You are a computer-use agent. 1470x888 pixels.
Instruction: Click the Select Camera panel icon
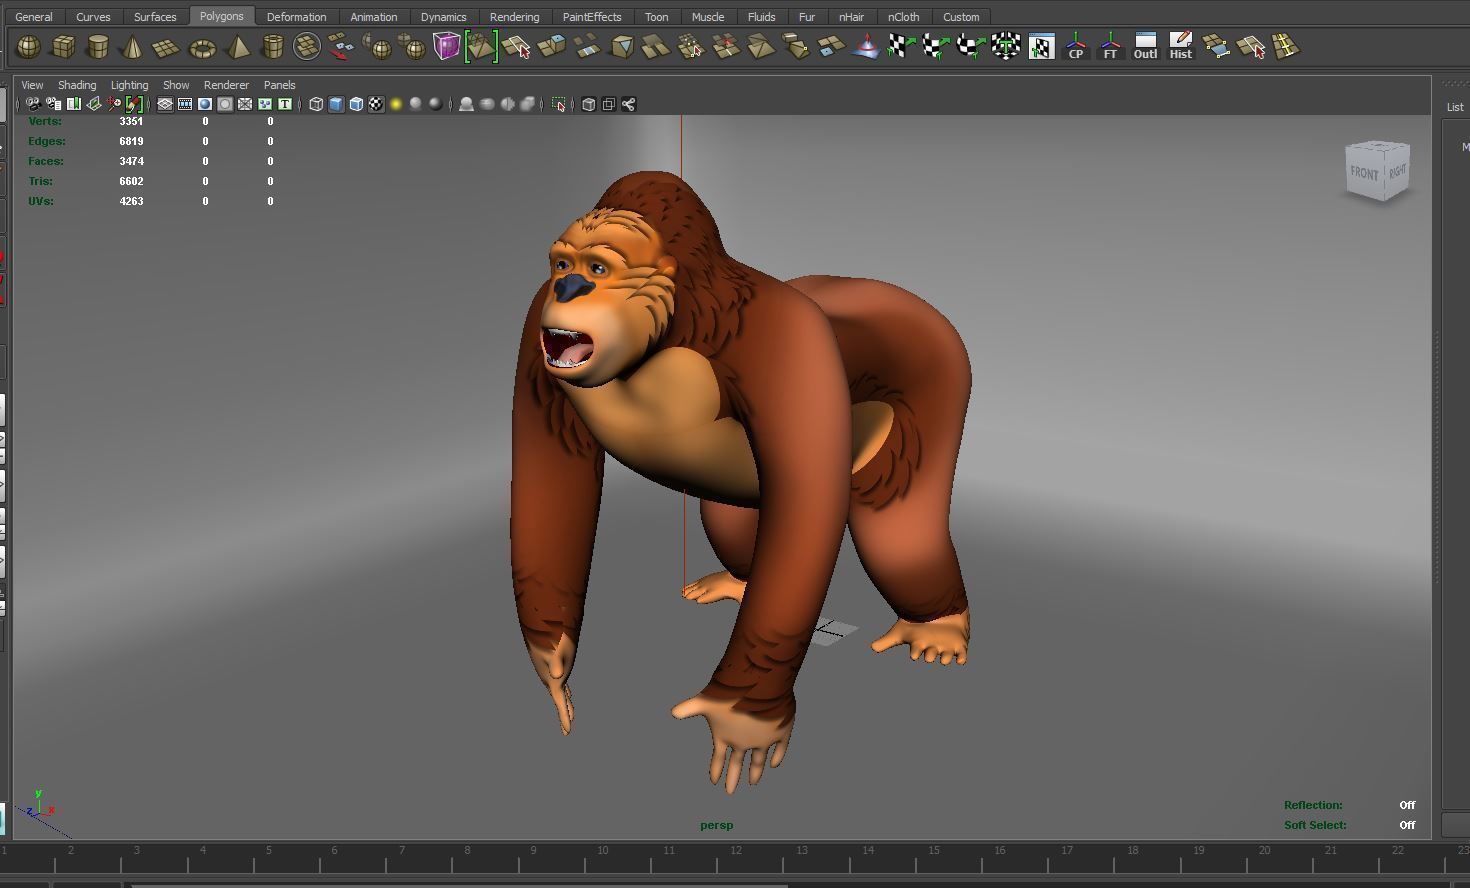point(33,104)
